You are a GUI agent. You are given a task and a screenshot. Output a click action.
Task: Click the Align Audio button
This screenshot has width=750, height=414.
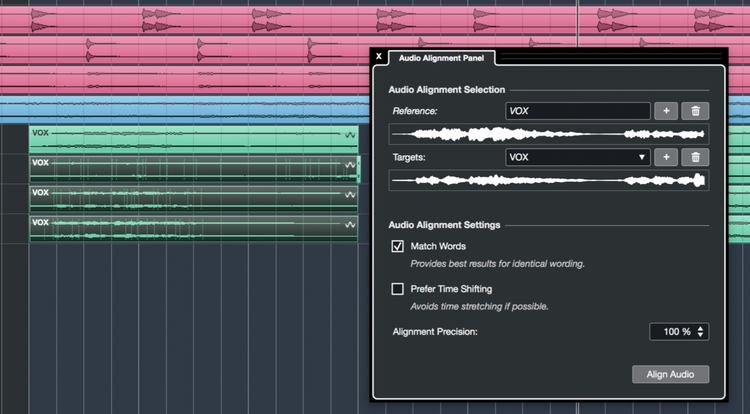coord(670,374)
